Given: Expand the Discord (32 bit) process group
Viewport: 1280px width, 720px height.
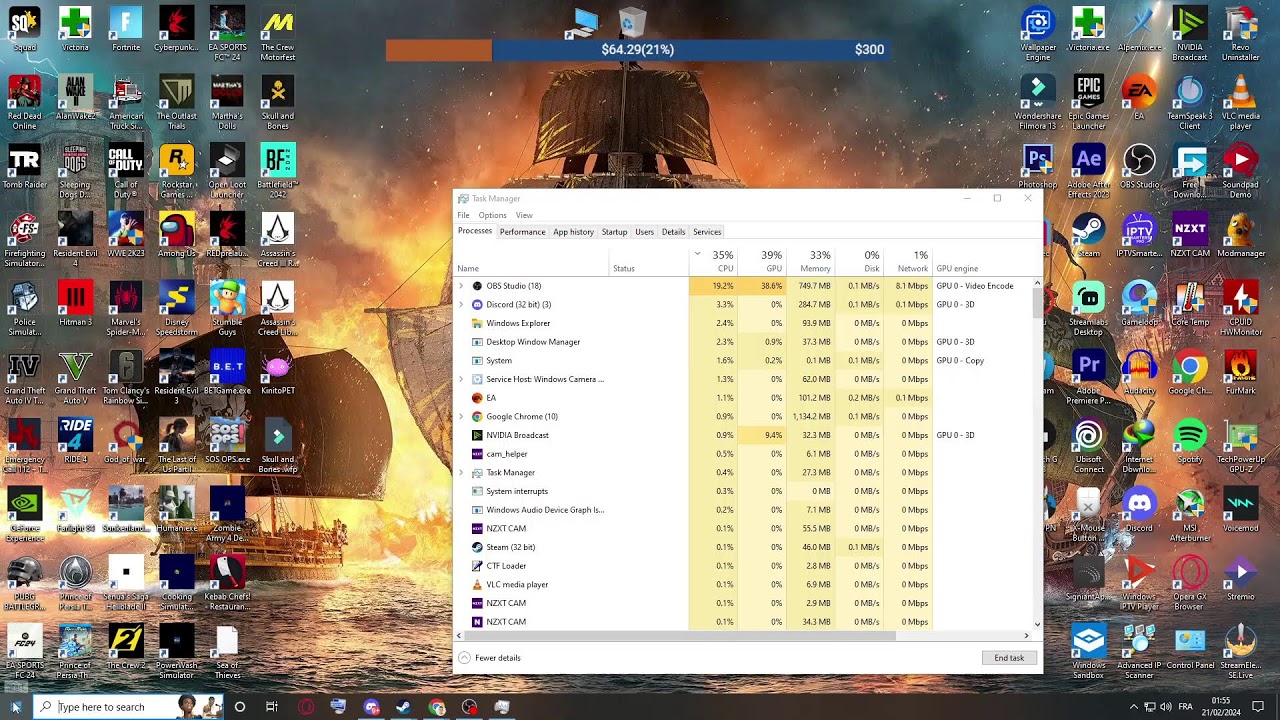Looking at the screenshot, I should 461,305.
